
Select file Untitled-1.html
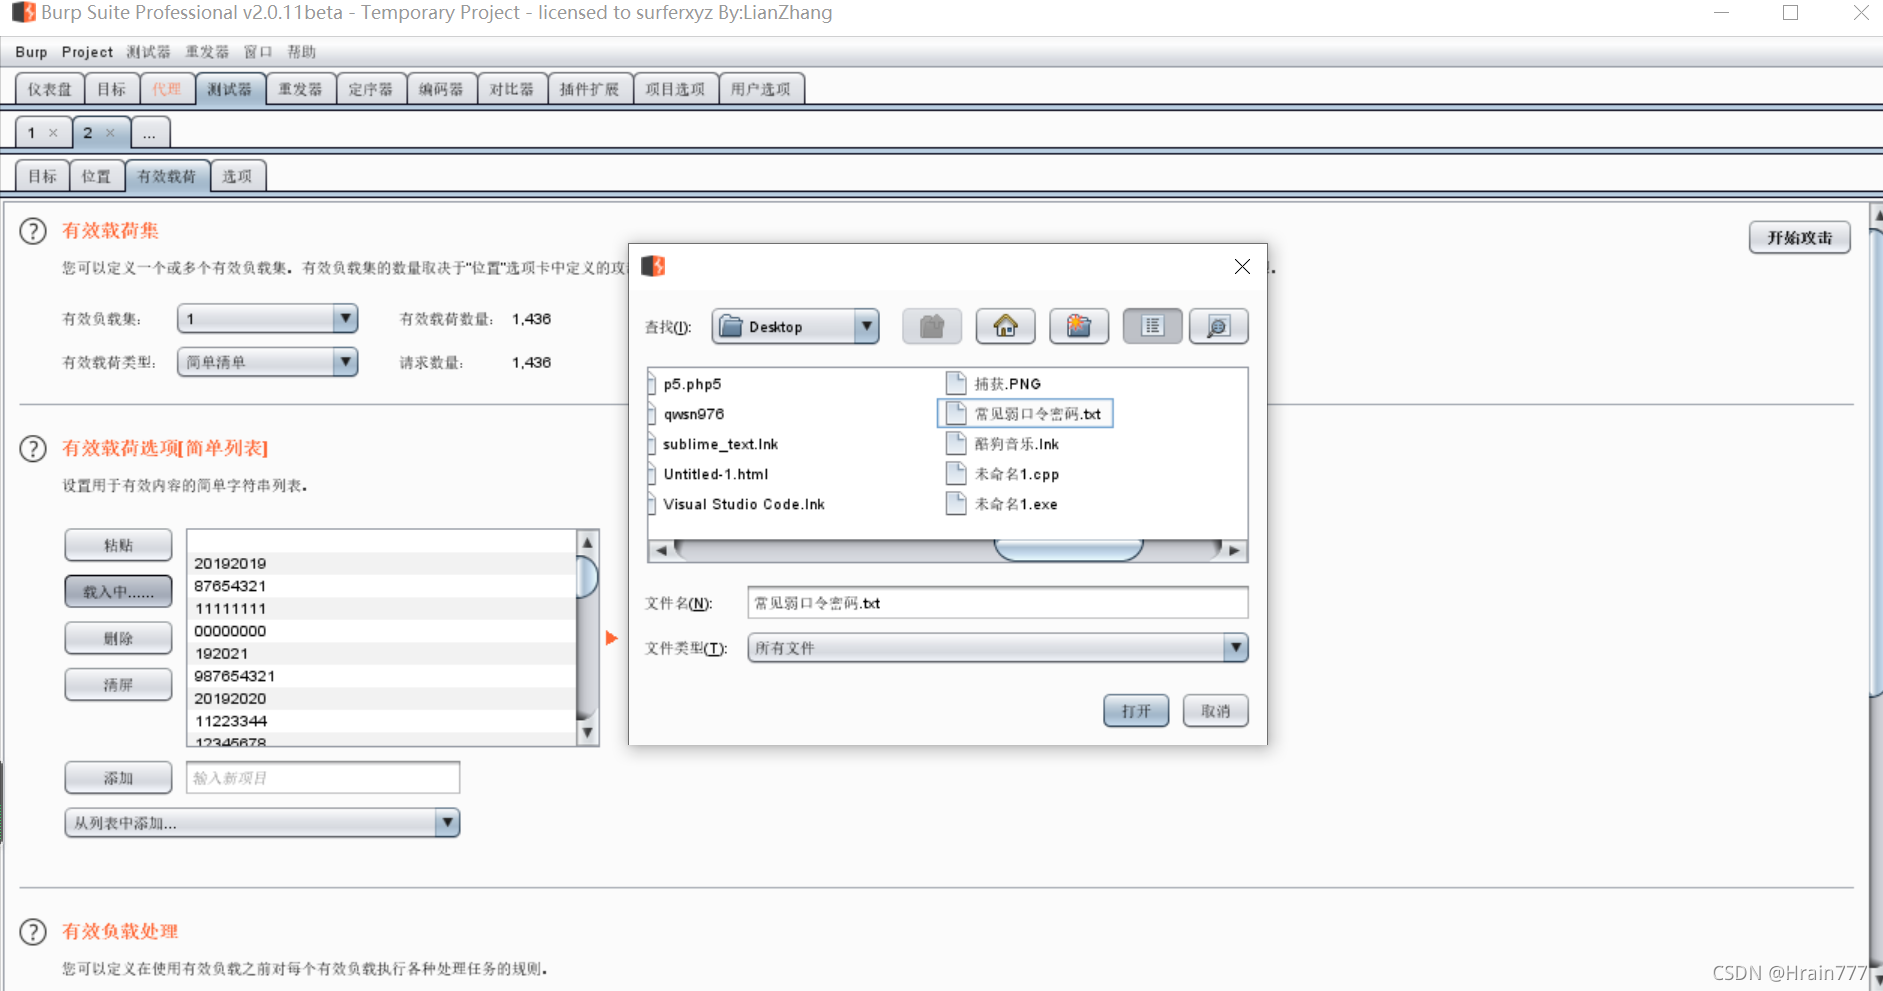715,474
